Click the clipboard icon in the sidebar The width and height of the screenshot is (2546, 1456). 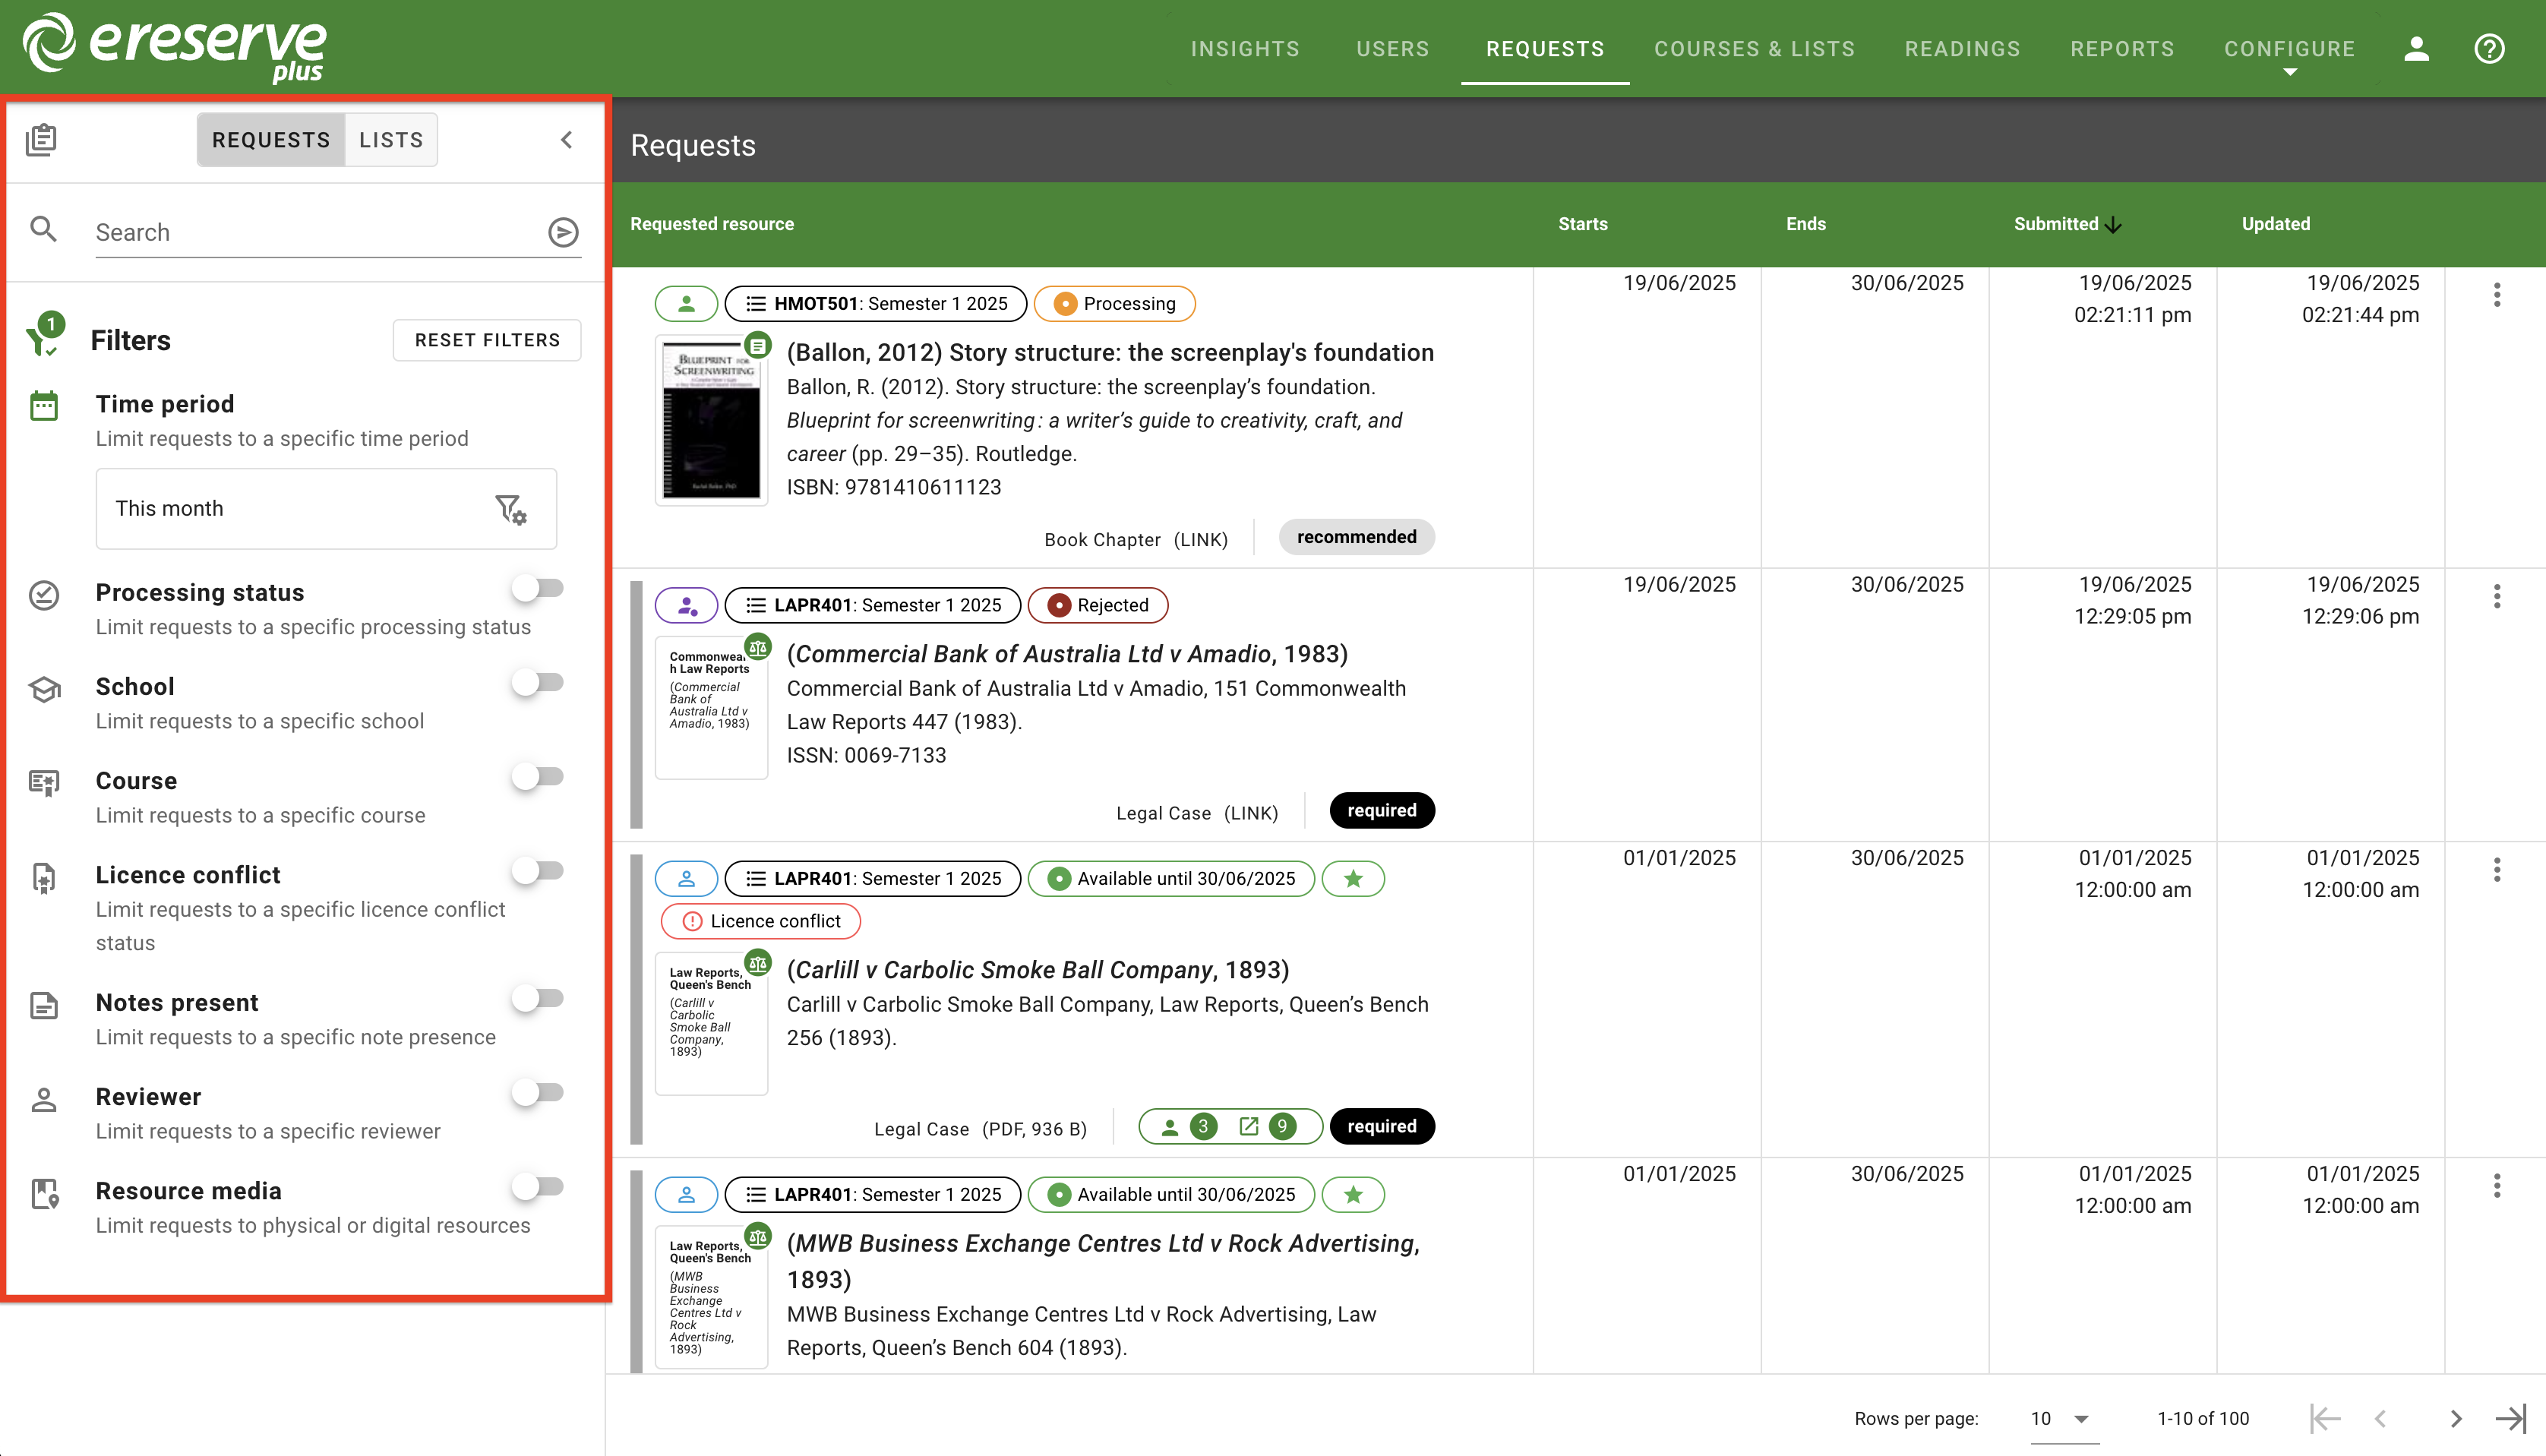[42, 139]
